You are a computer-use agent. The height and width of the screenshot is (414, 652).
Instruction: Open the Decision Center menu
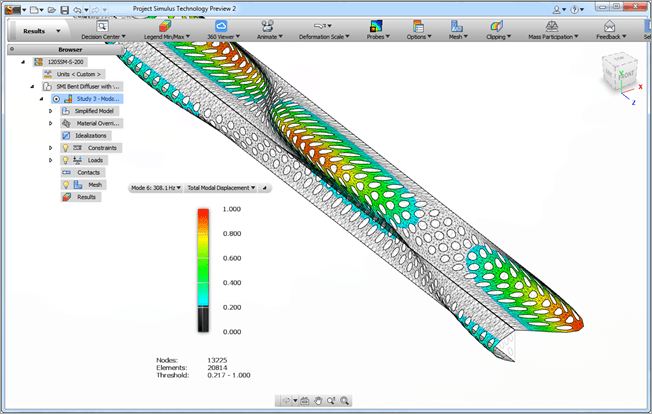(103, 37)
